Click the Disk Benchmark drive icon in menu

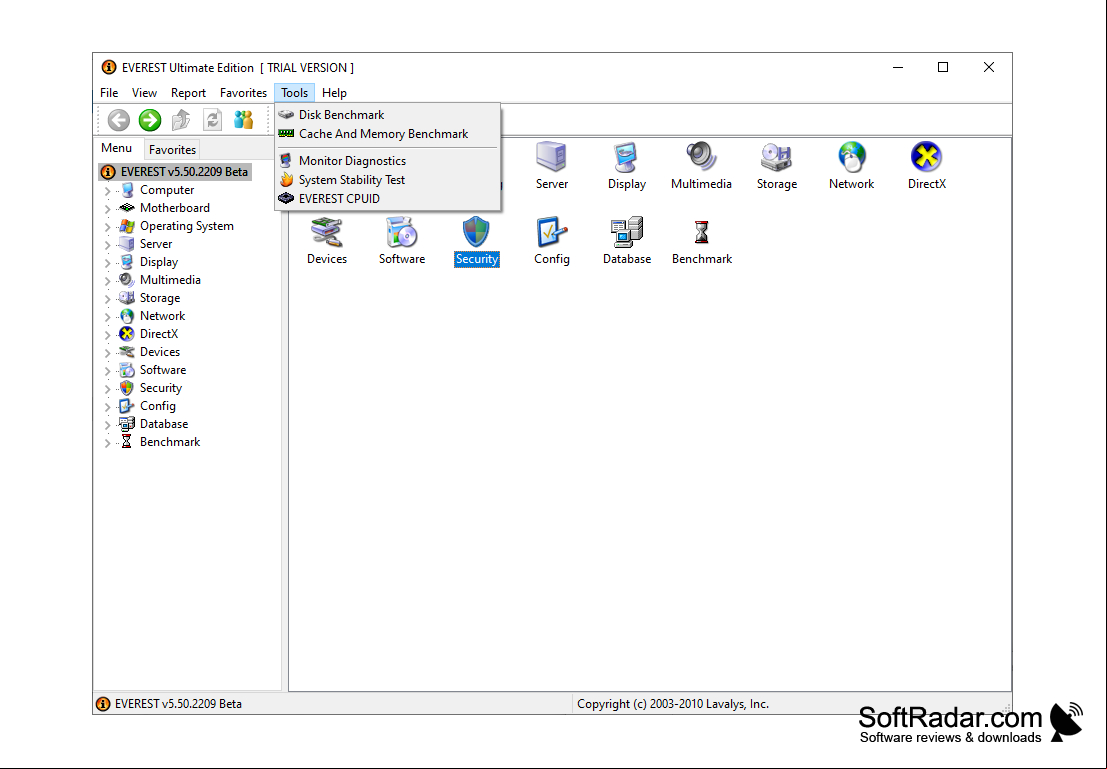(286, 114)
